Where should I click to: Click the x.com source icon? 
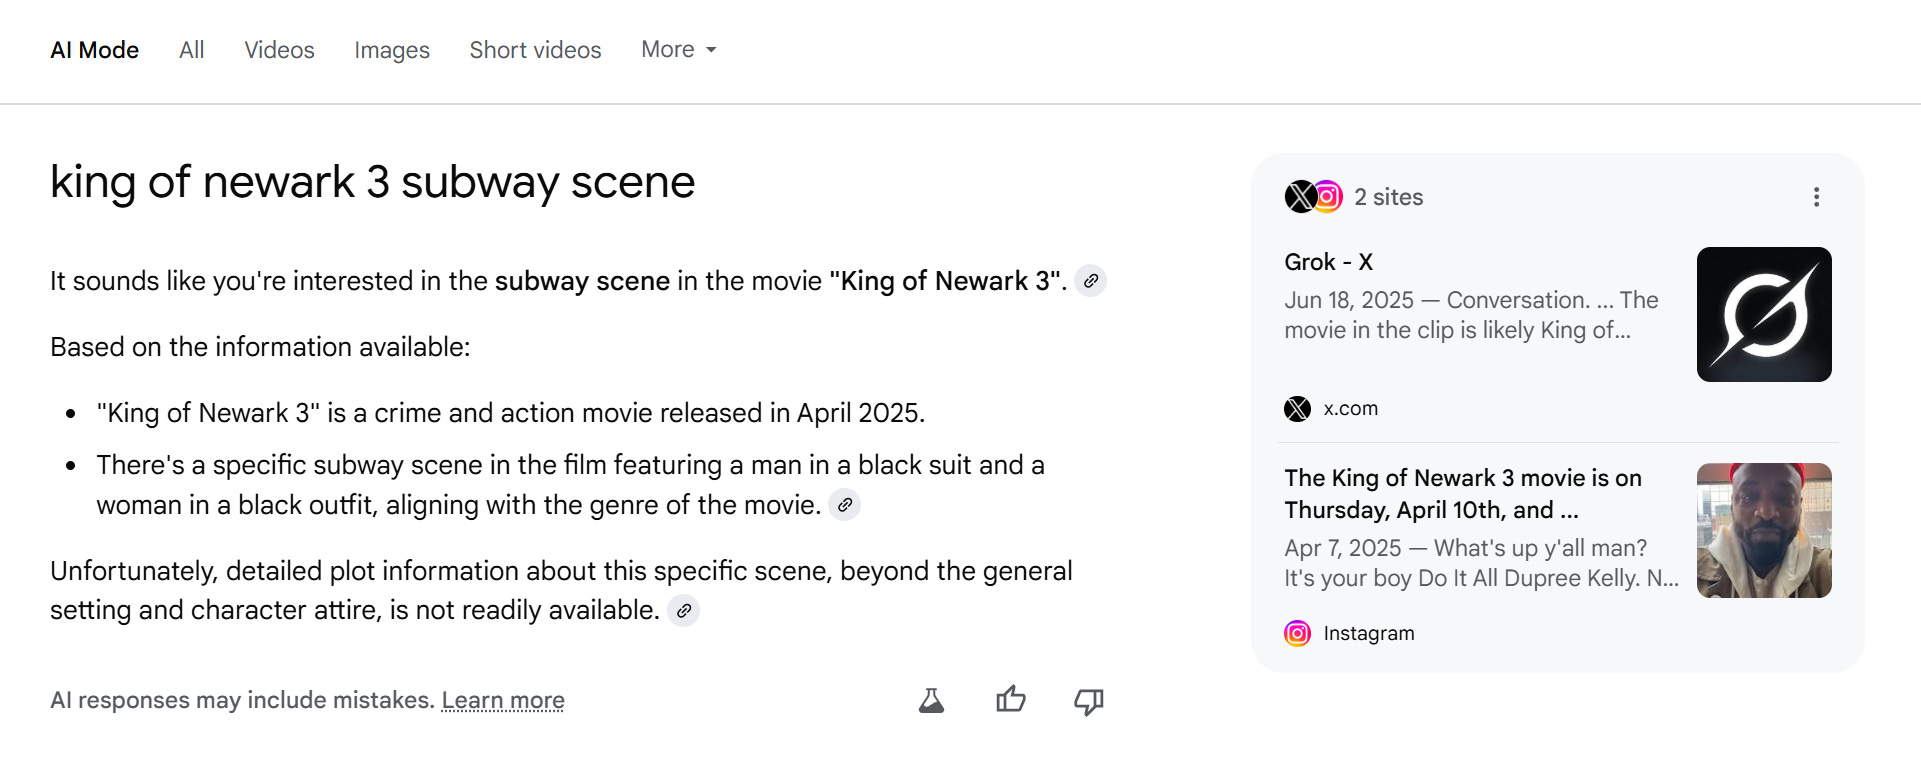(1297, 408)
